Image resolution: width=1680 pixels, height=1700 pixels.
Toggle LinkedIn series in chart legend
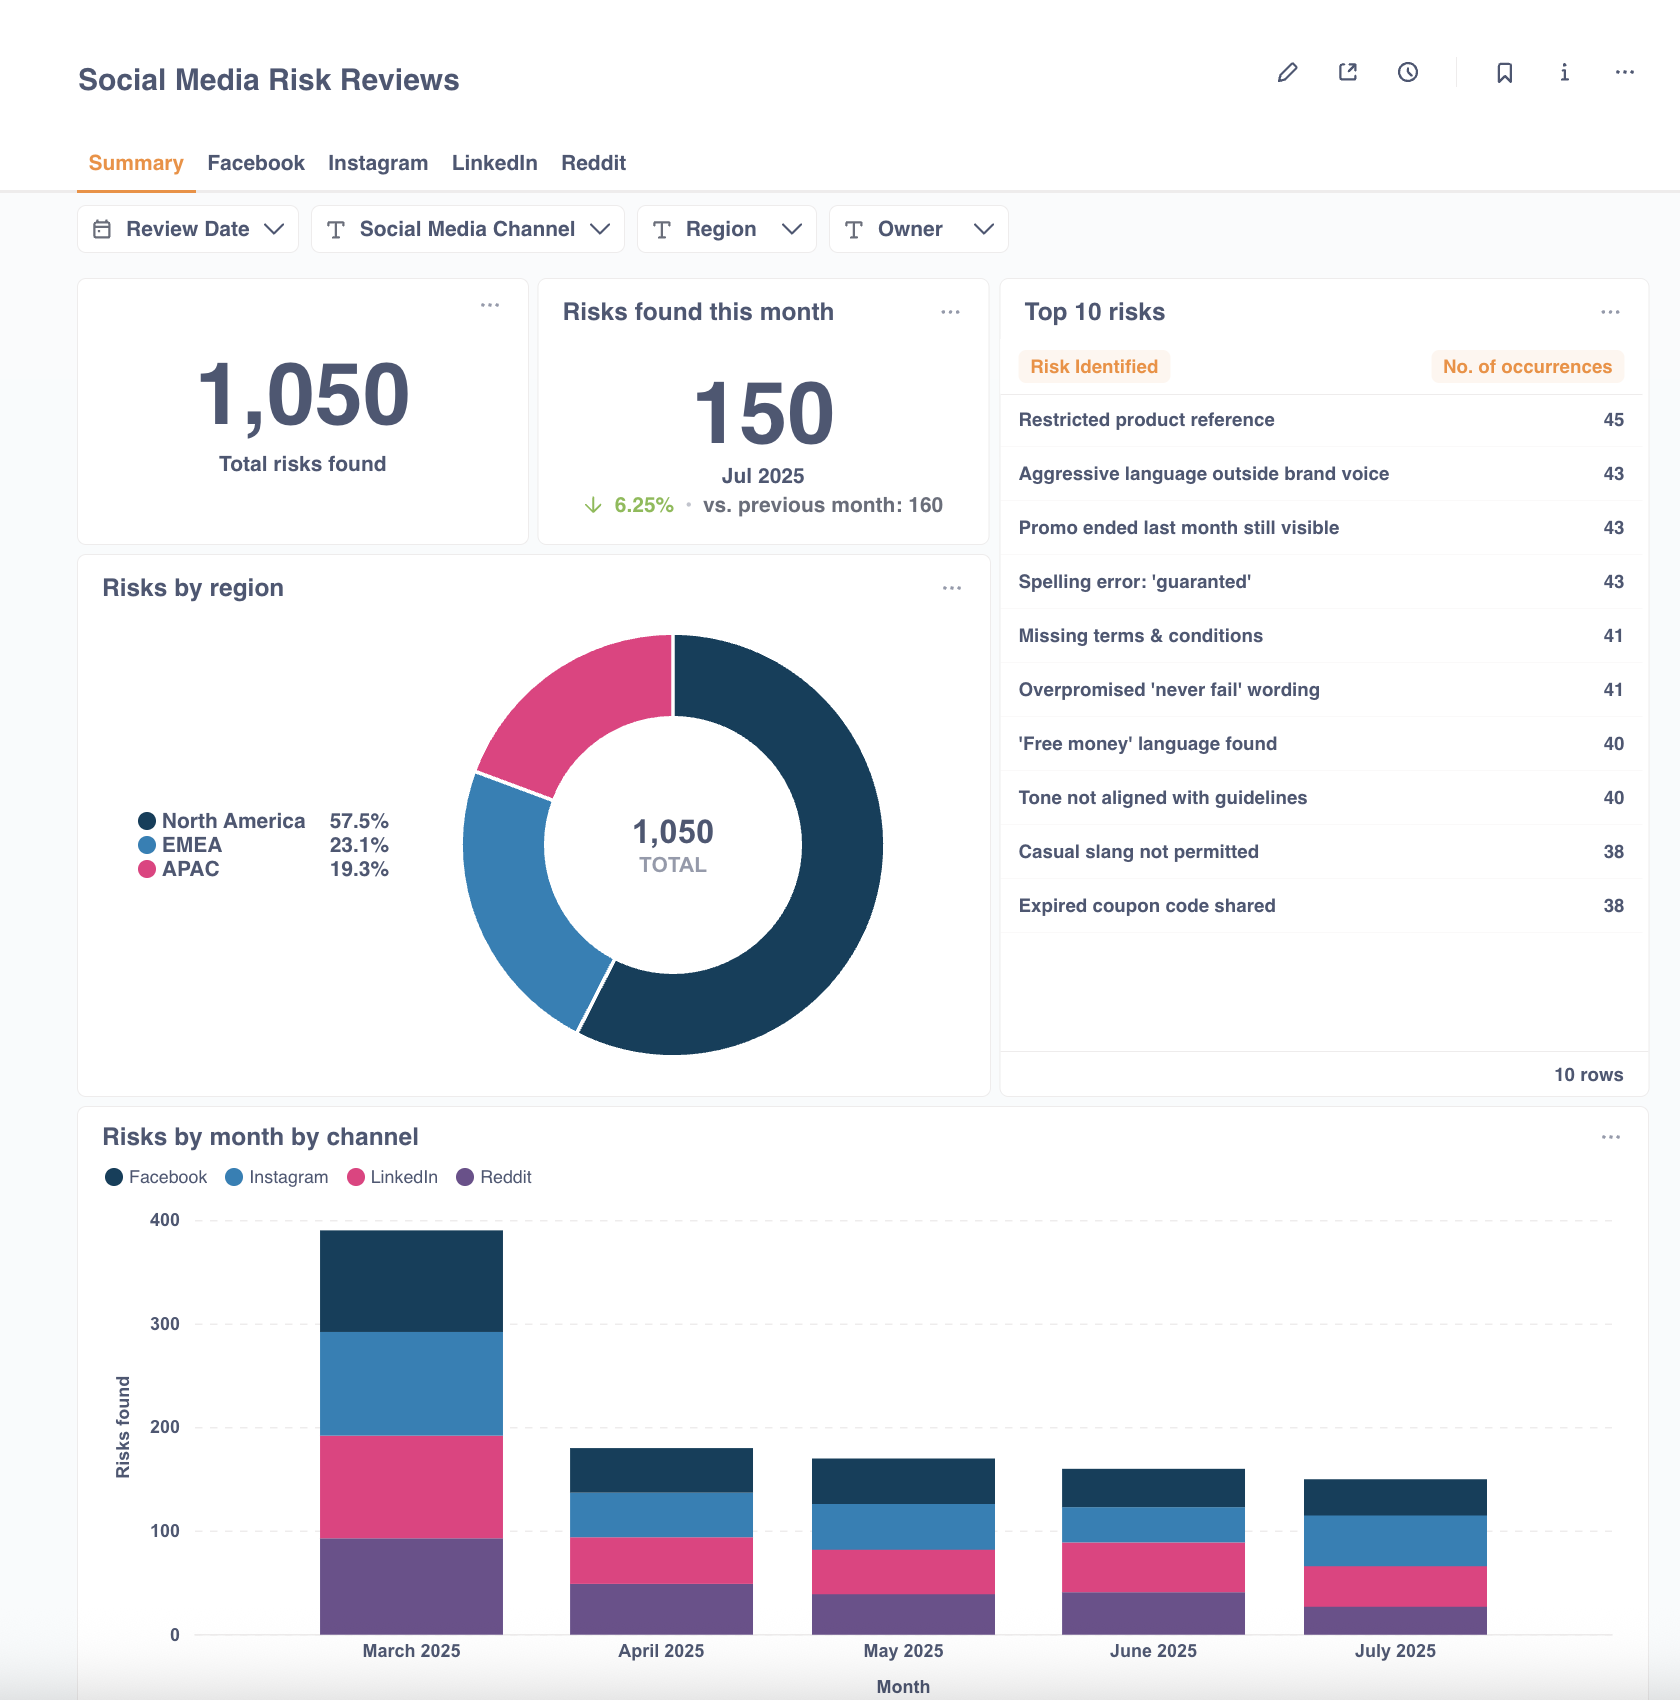click(392, 1177)
